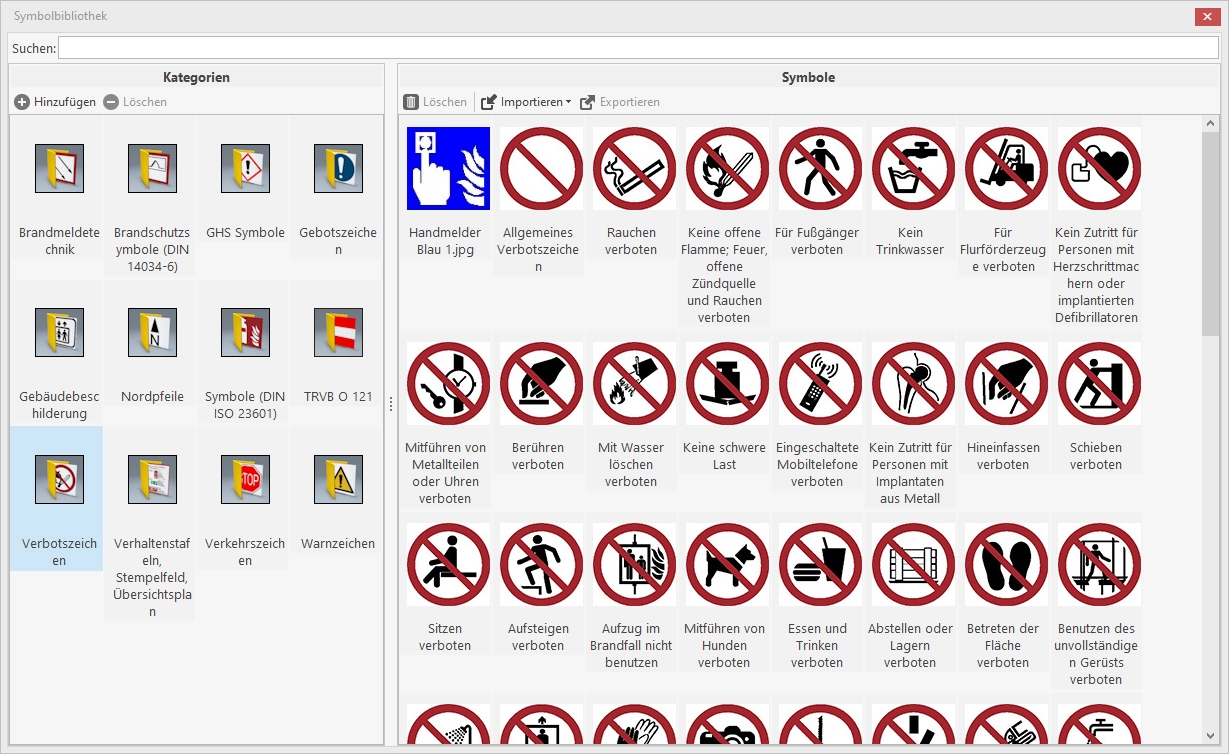Image resolution: width=1229 pixels, height=754 pixels.
Task: Click Hinzufügen to add a category
Action: (55, 102)
